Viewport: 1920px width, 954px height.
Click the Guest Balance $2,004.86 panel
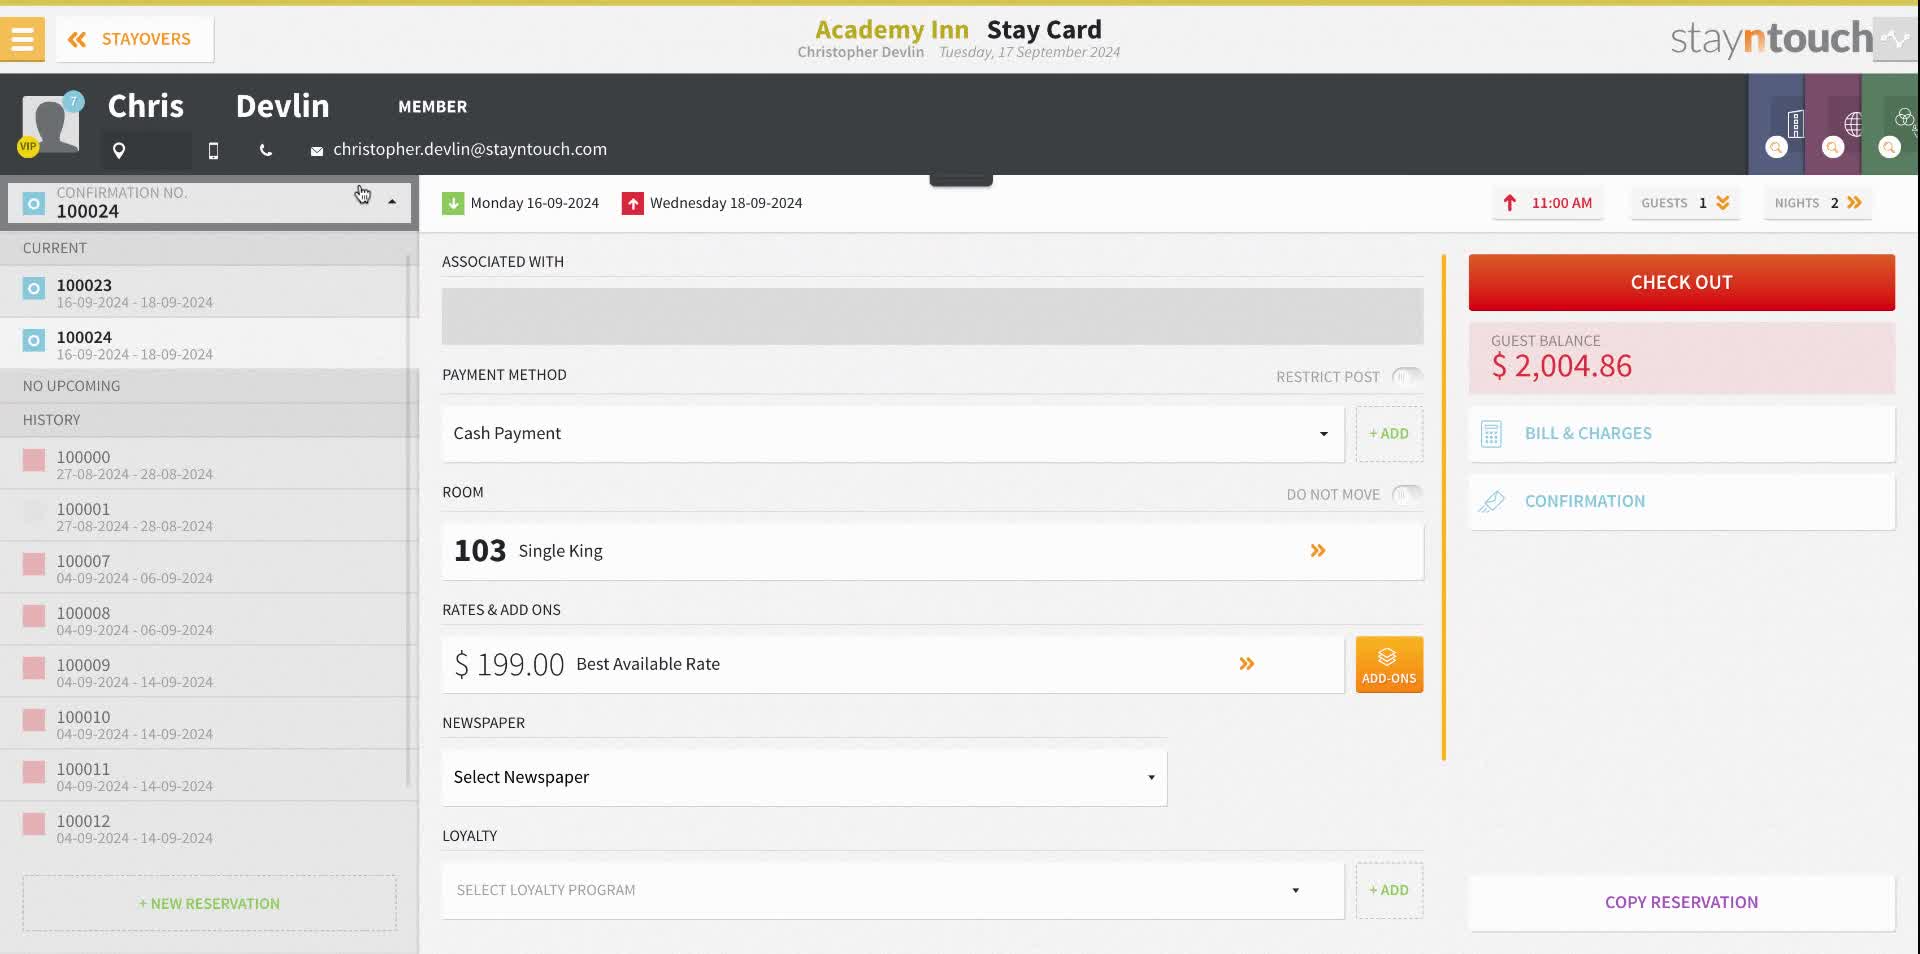pos(1681,357)
